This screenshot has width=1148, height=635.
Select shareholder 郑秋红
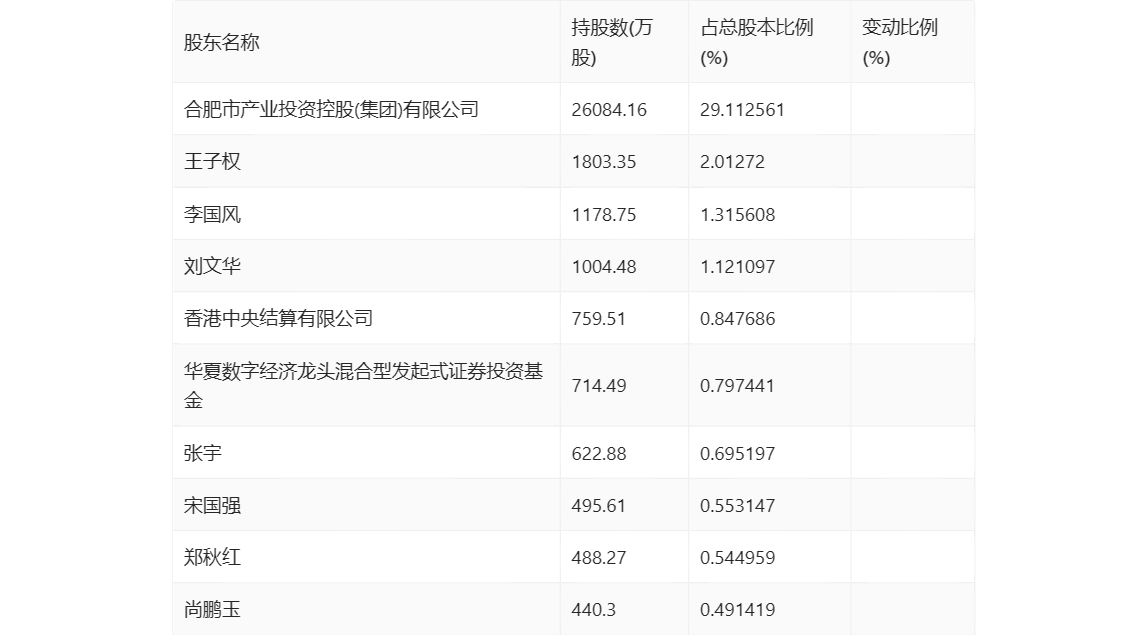click(212, 557)
